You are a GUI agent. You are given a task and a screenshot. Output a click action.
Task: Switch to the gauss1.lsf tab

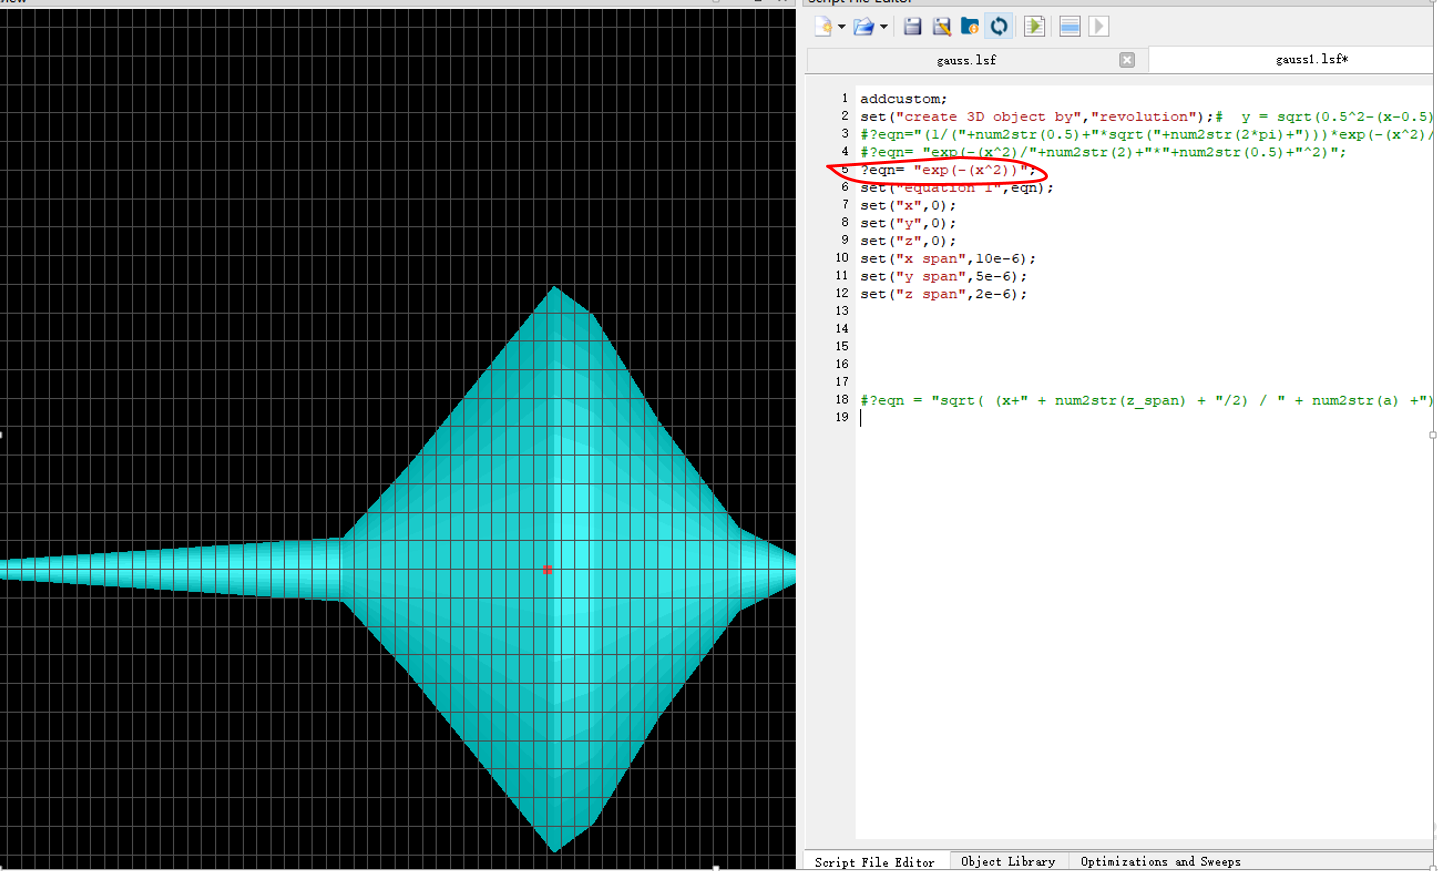1310,60
